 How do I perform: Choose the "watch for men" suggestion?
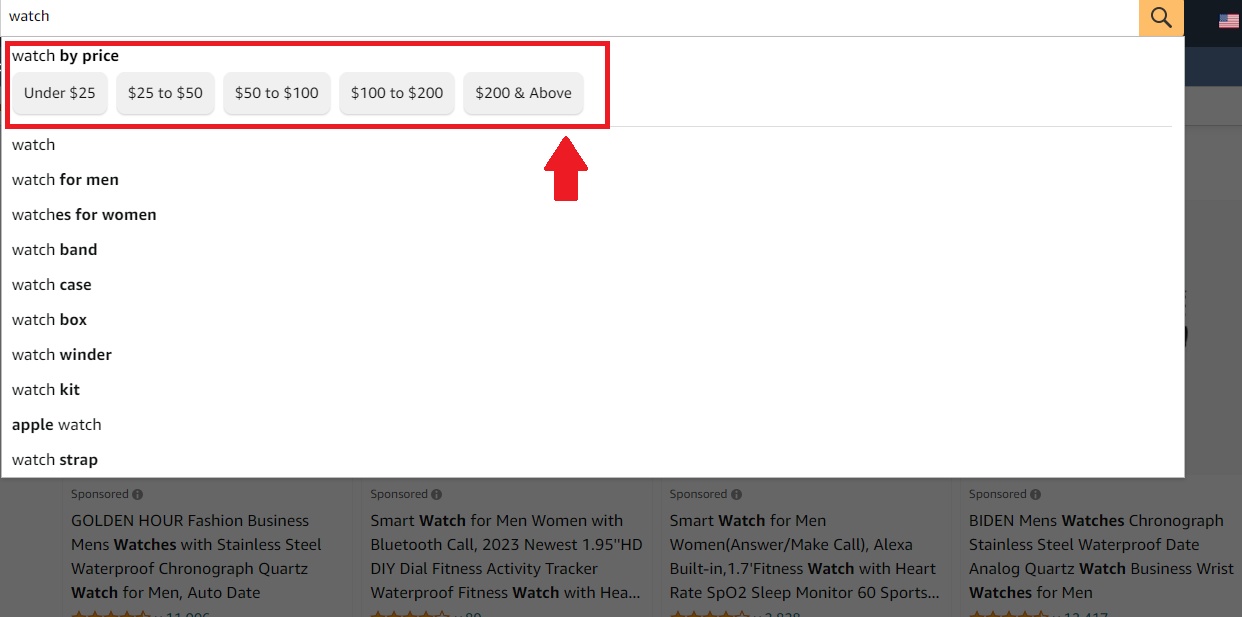tap(592, 180)
